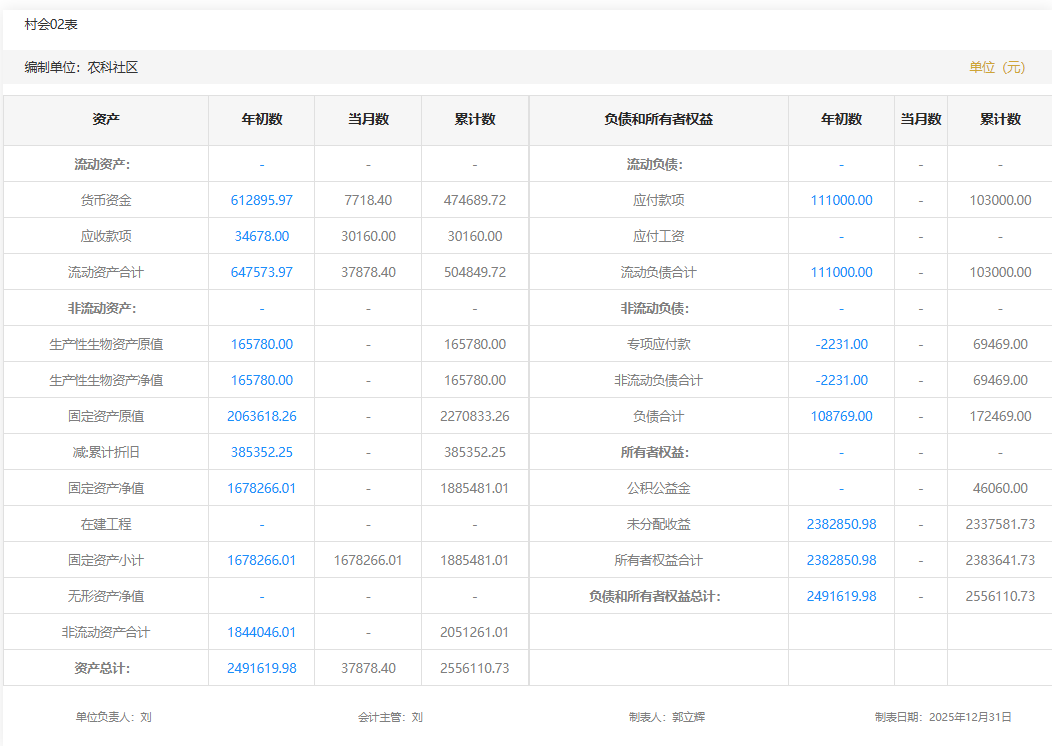Click 生产性生物资产原值 opening balance link
The image size is (1052, 746).
[x=261, y=344]
